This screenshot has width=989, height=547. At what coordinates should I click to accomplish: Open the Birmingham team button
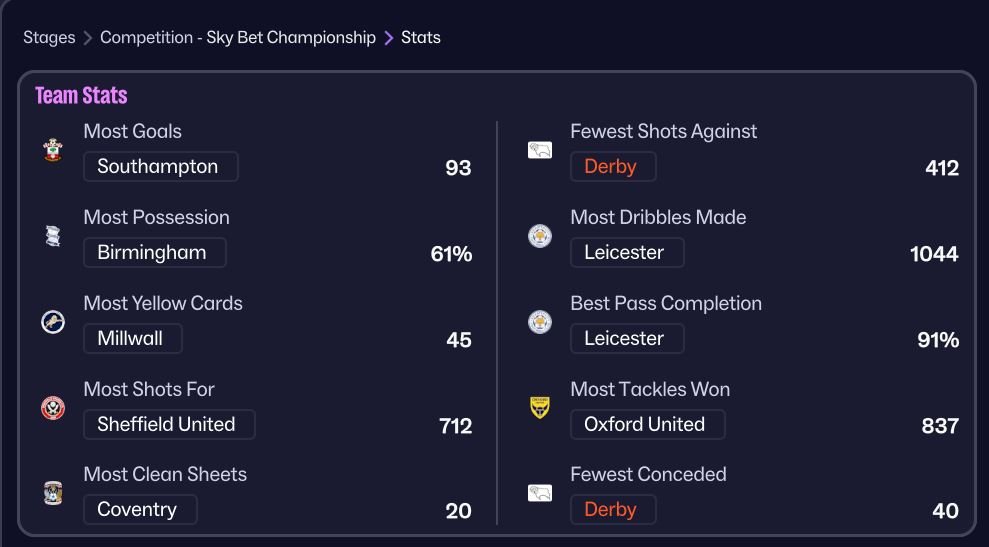(x=154, y=253)
